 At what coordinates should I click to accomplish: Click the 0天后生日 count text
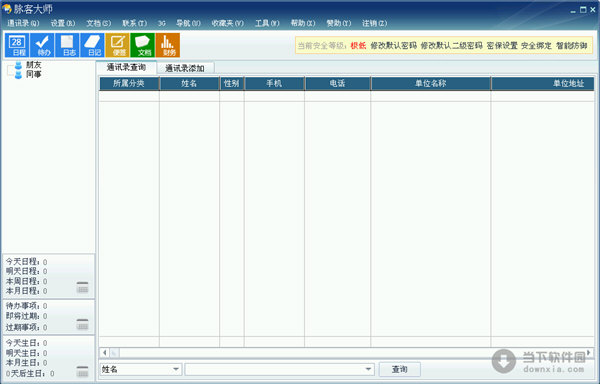(30, 373)
